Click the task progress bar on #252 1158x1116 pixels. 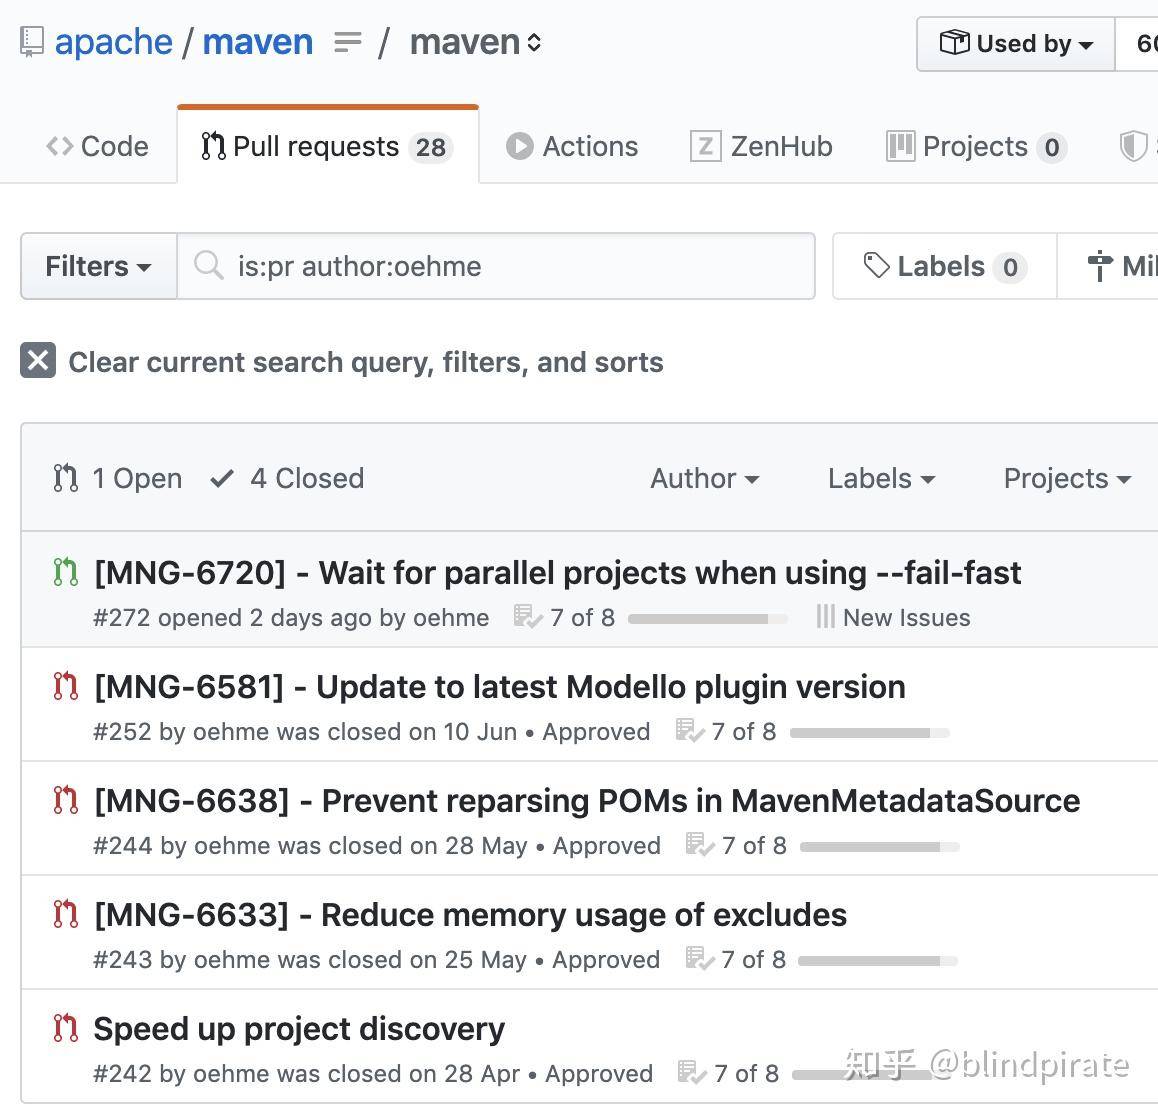[x=869, y=733]
